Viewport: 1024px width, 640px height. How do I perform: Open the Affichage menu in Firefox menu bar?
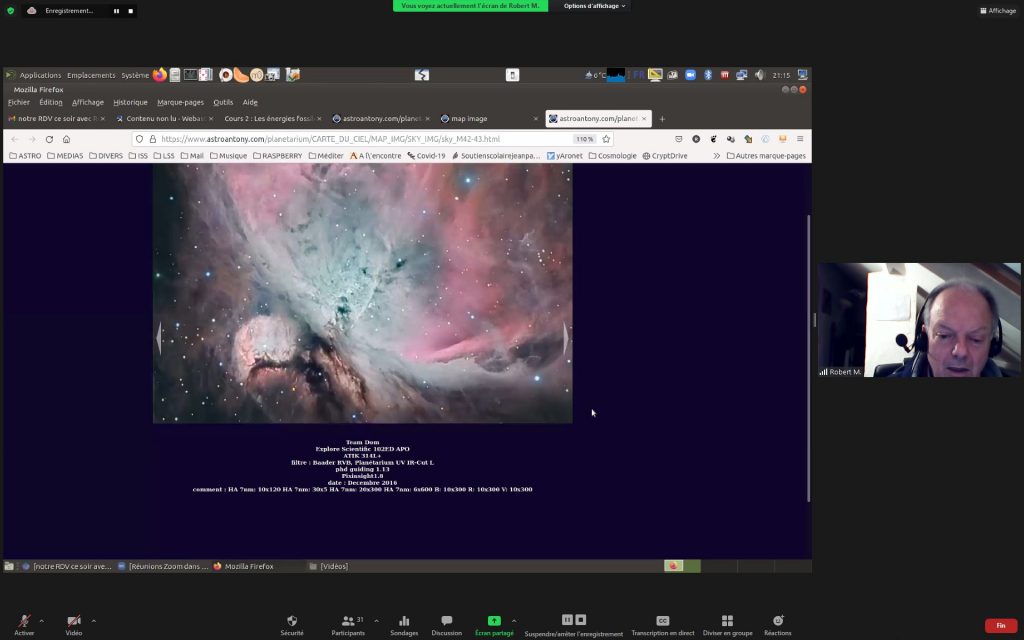tap(88, 103)
